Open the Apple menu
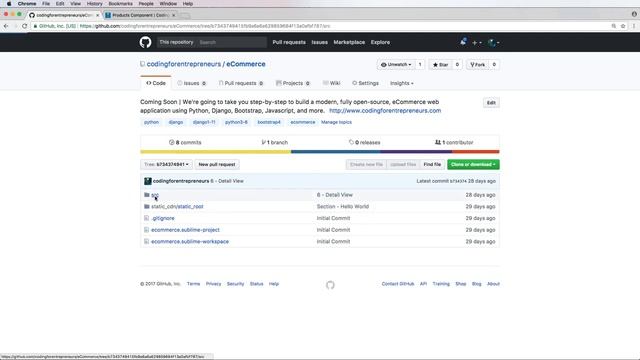 pos(9,3)
